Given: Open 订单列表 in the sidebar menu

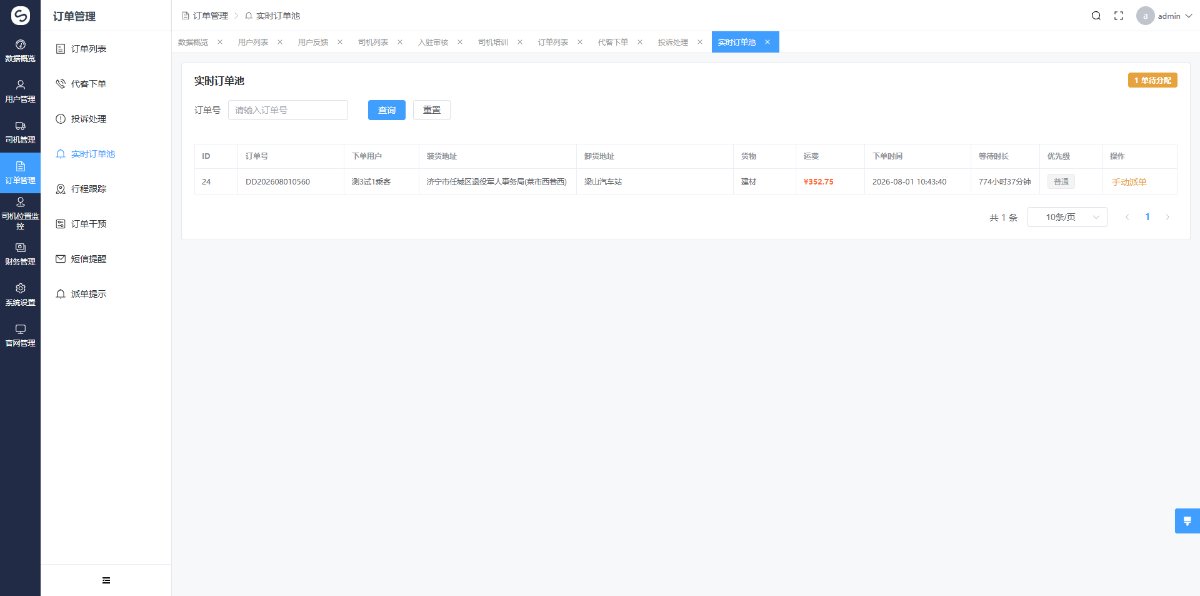Looking at the screenshot, I should pos(106,48).
